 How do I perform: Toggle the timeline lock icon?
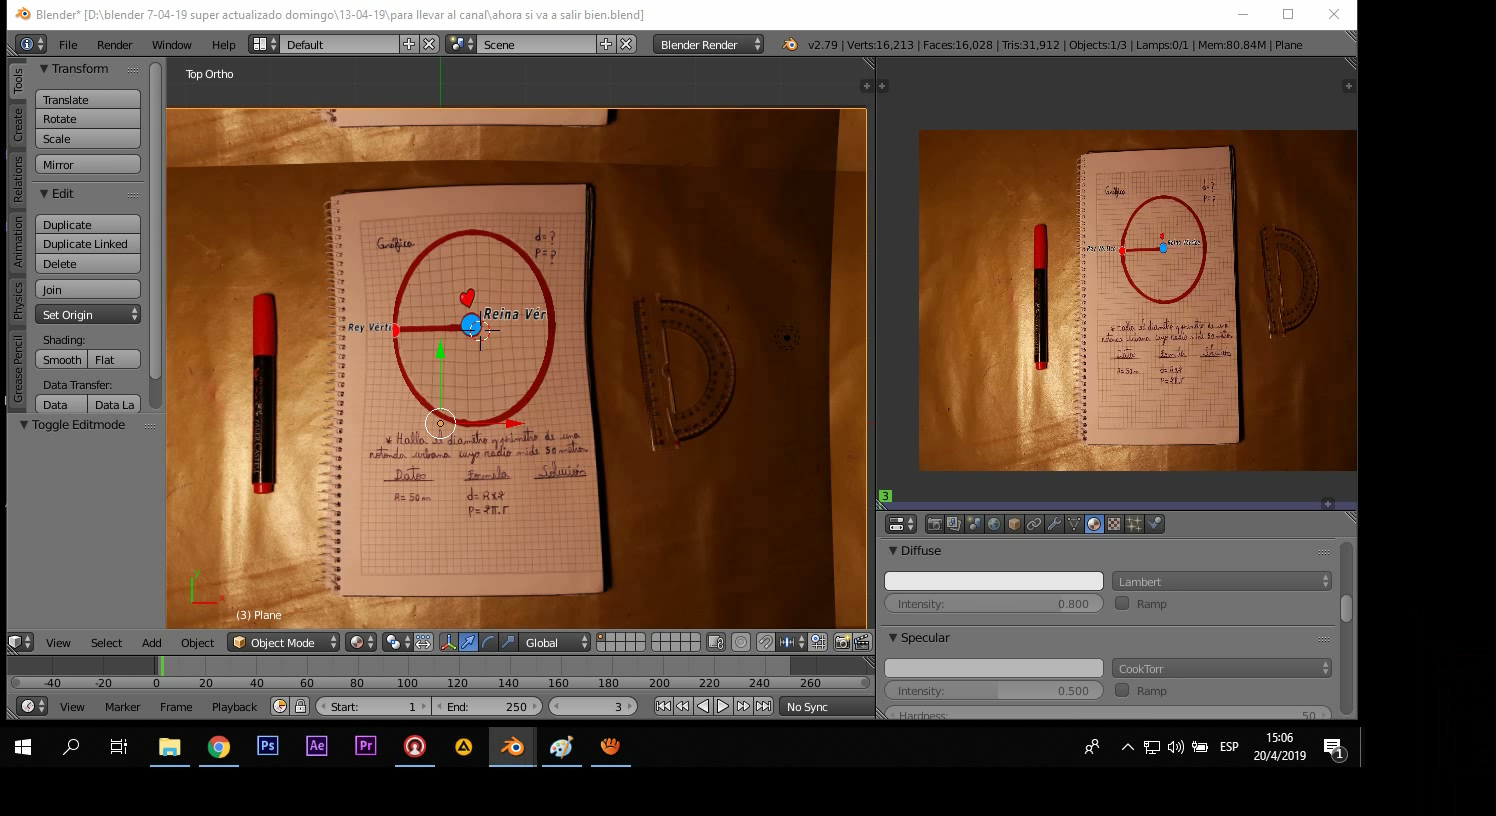pos(300,707)
